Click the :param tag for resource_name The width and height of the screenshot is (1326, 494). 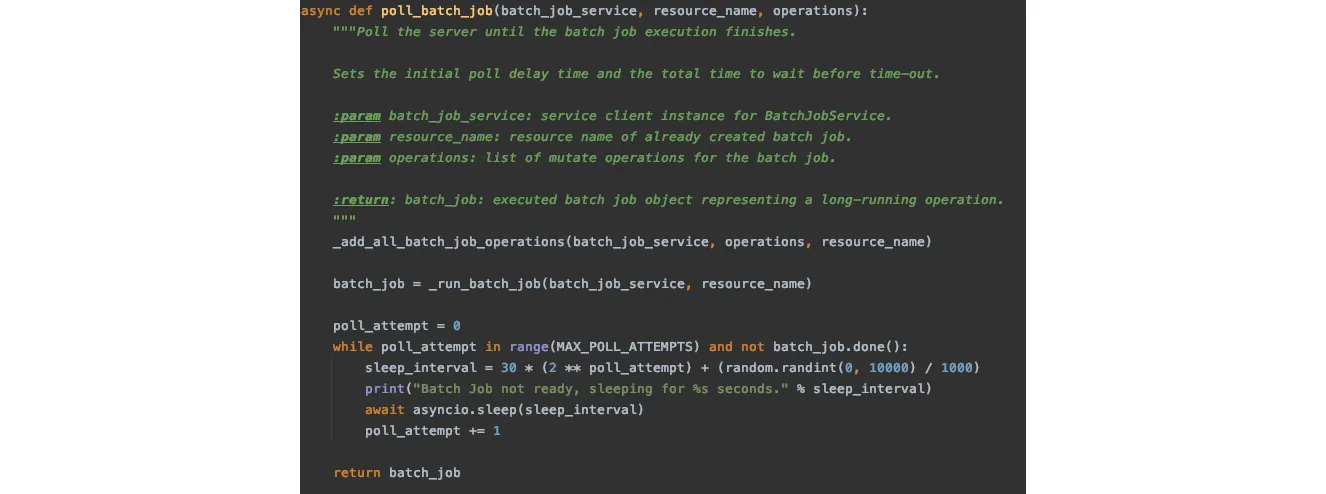click(x=357, y=137)
